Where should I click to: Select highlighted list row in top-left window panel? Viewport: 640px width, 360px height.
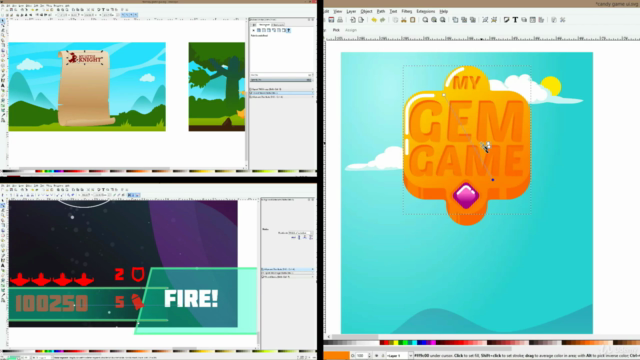[281, 93]
